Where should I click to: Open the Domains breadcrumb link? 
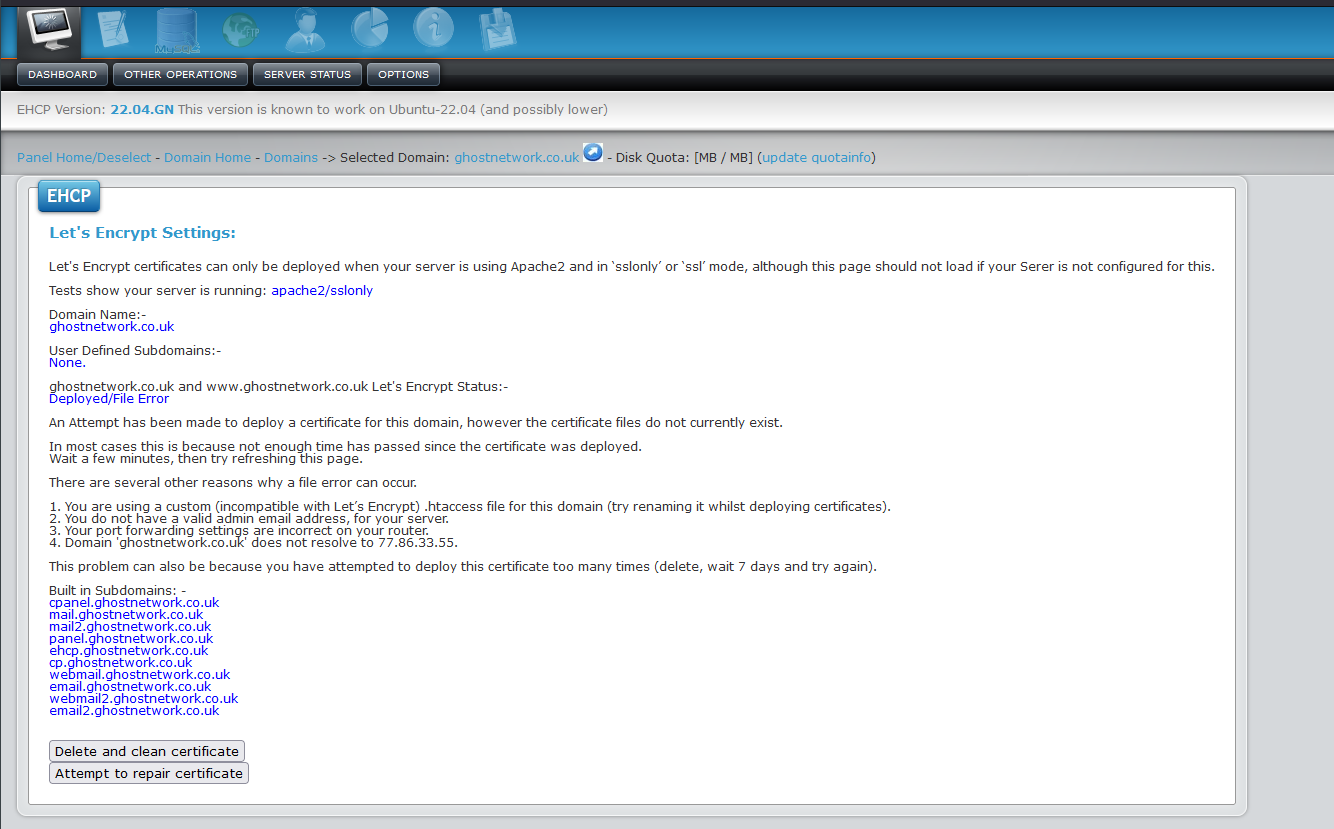click(x=291, y=158)
